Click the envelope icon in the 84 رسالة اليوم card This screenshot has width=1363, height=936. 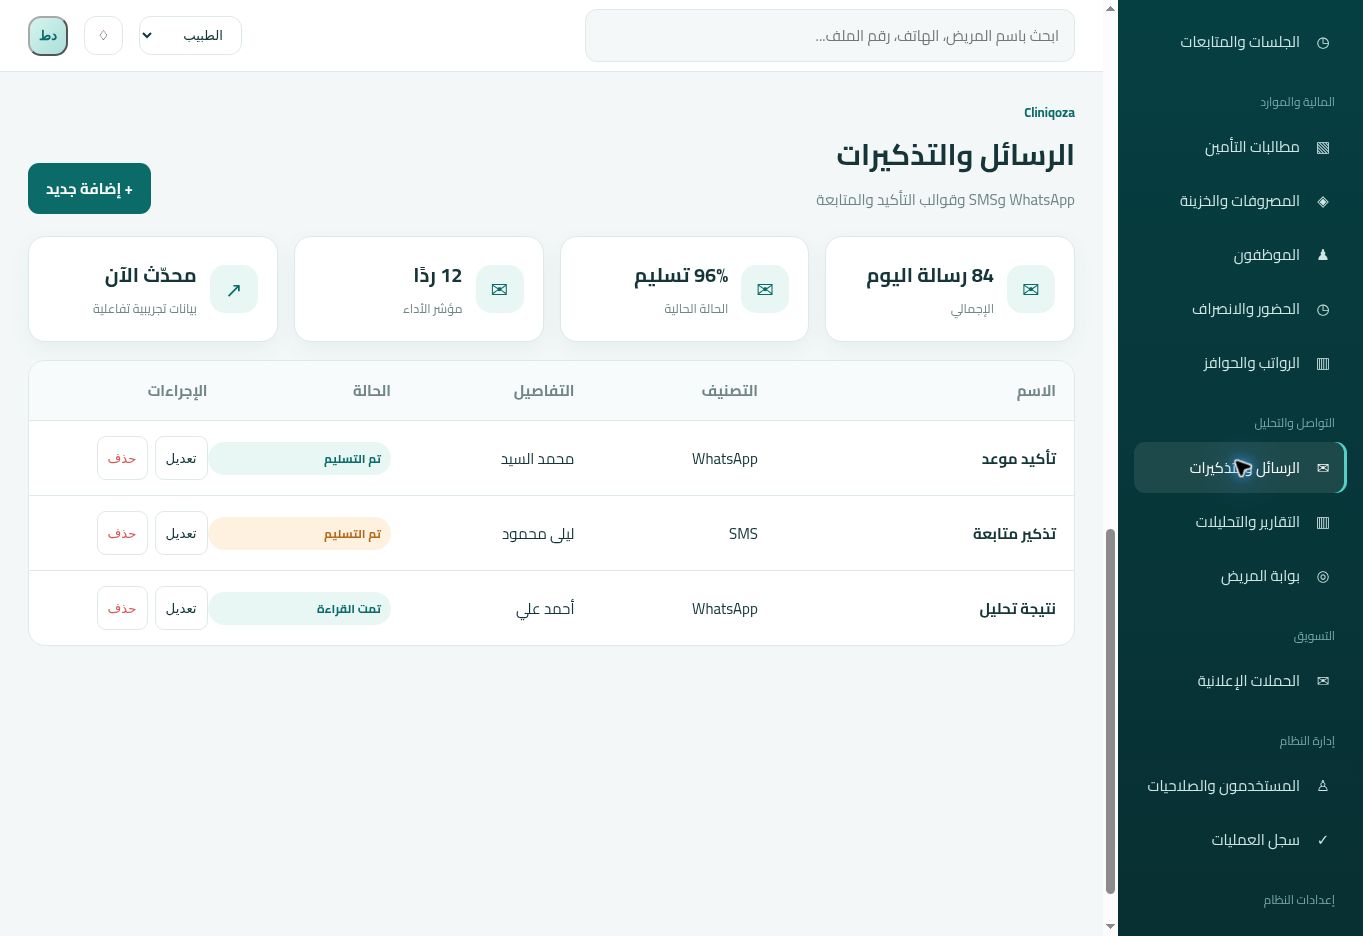point(1030,289)
